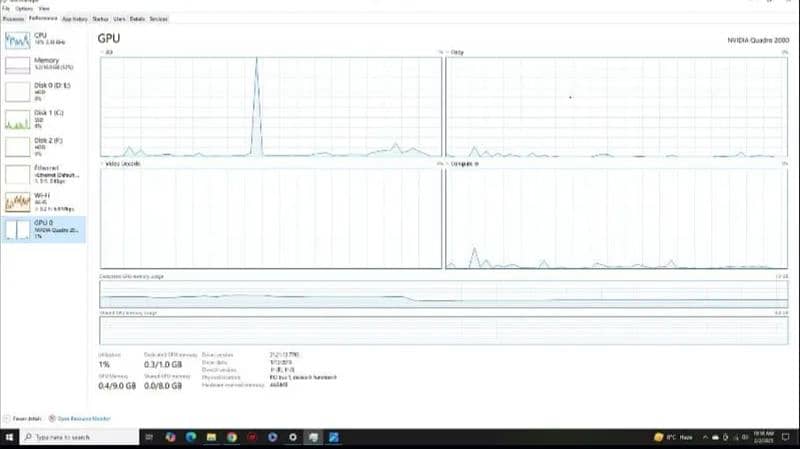Open the View menu

click(44, 9)
